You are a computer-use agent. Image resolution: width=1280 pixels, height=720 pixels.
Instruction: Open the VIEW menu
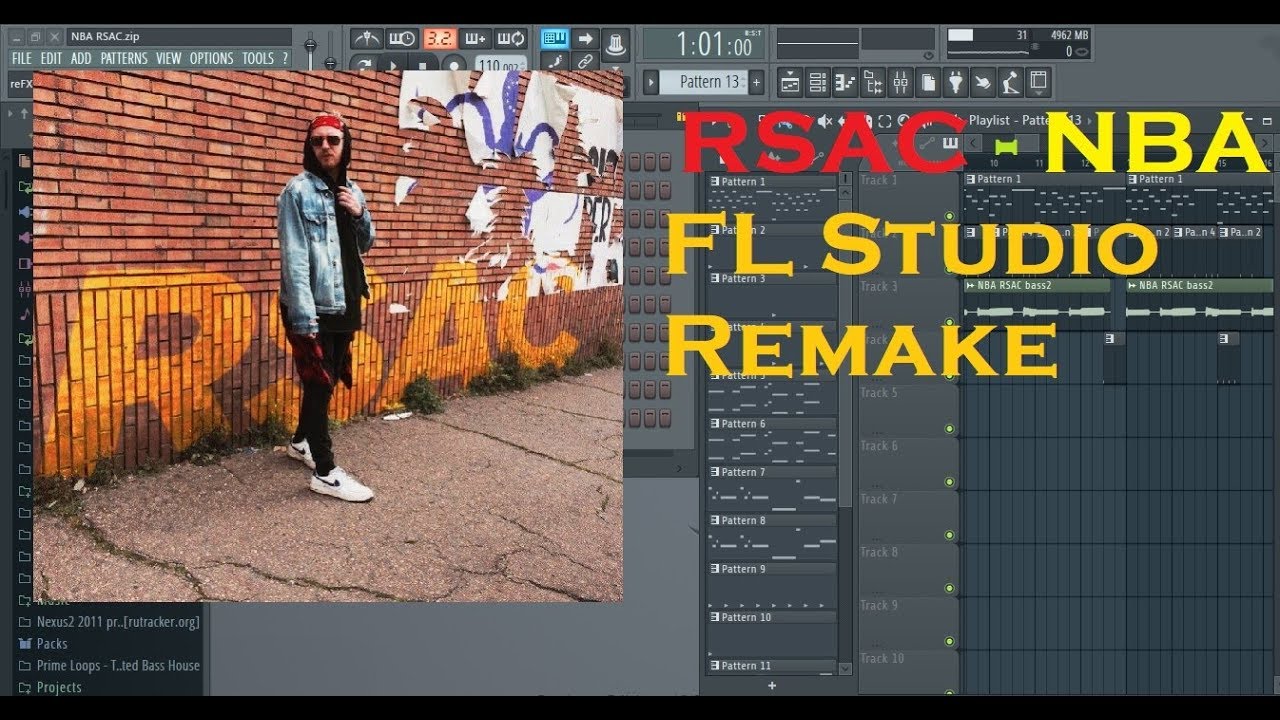coord(169,59)
